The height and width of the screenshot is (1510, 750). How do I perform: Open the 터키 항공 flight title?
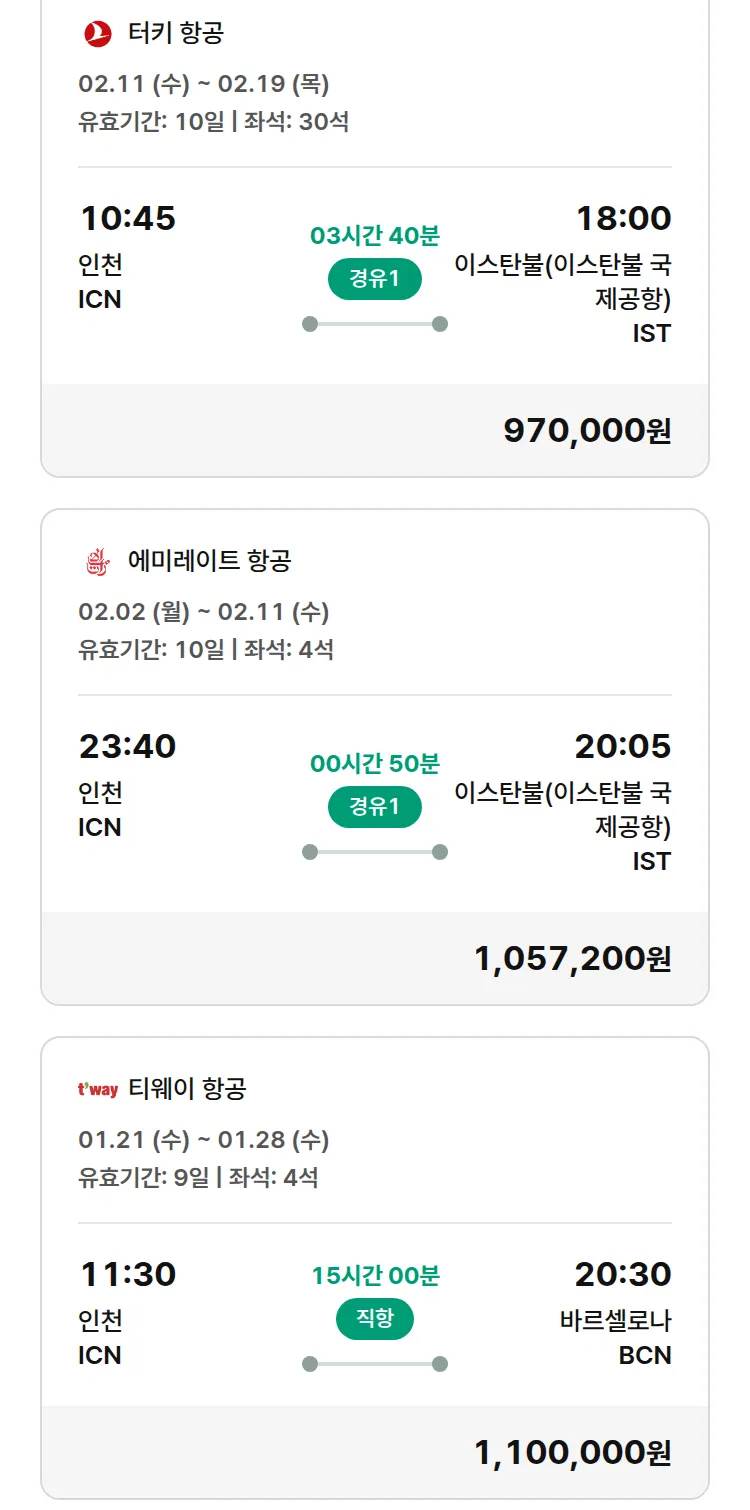point(176,34)
